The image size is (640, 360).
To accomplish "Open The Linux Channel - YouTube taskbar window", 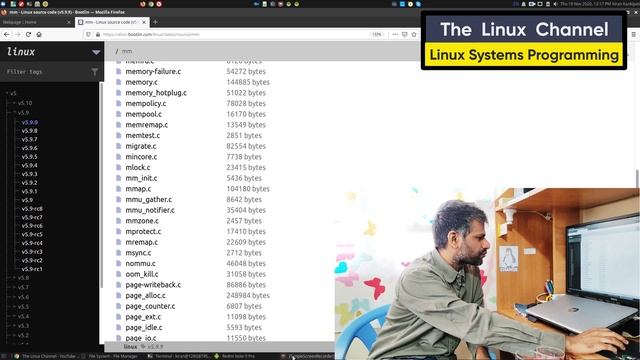I will [x=46, y=356].
